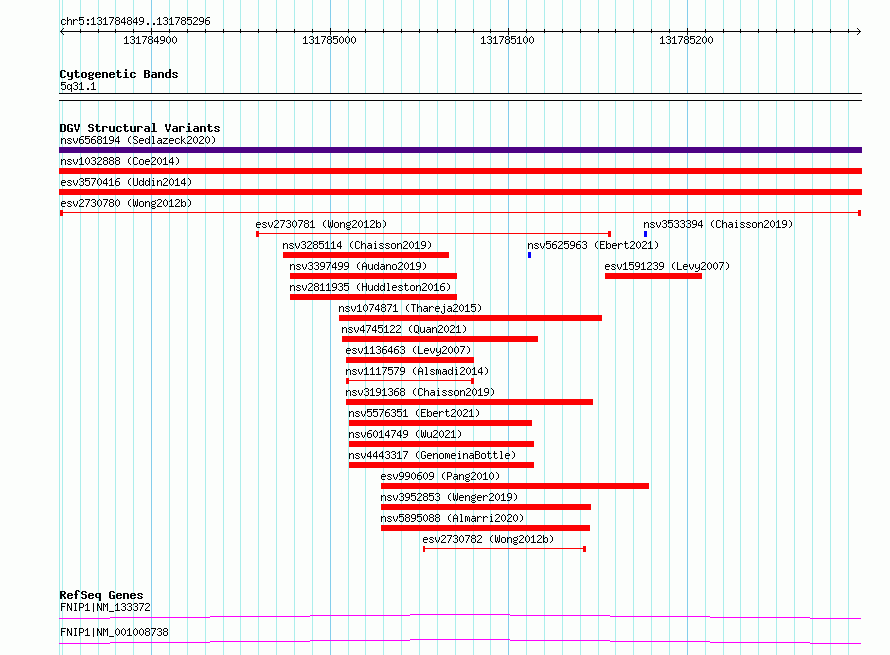Image resolution: width=890 pixels, height=655 pixels.
Task: Select the 5q31.1 band label
Action: [78, 86]
